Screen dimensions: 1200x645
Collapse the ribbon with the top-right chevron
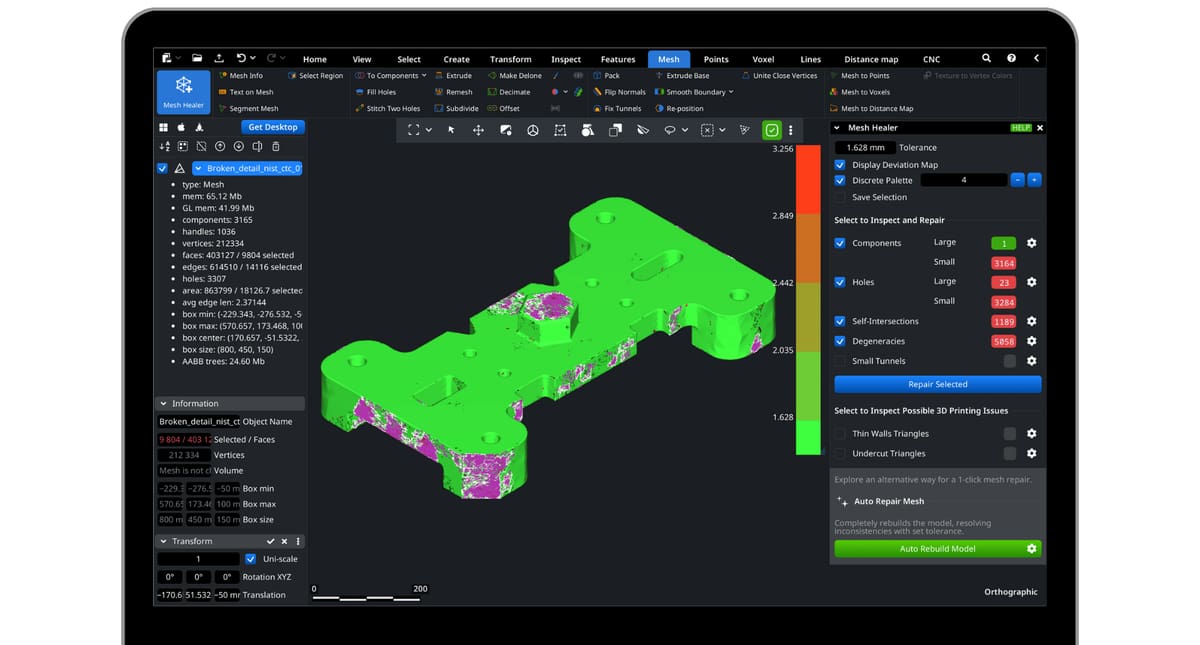[x=1036, y=59]
